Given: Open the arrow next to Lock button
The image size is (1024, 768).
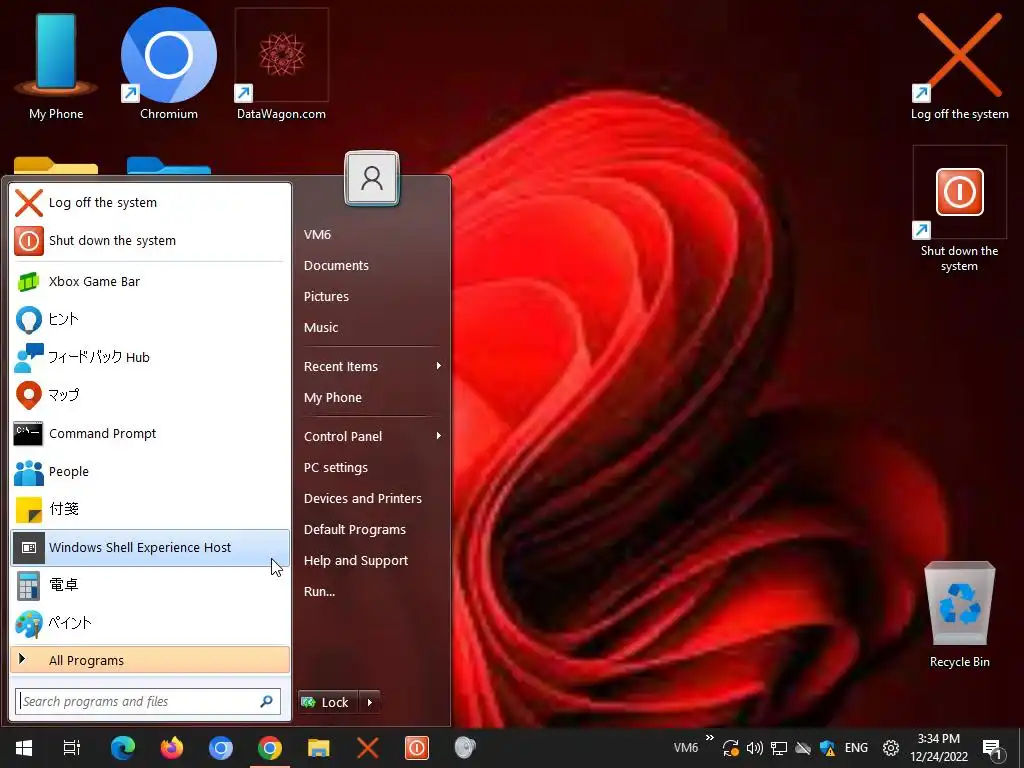Looking at the screenshot, I should [x=369, y=702].
